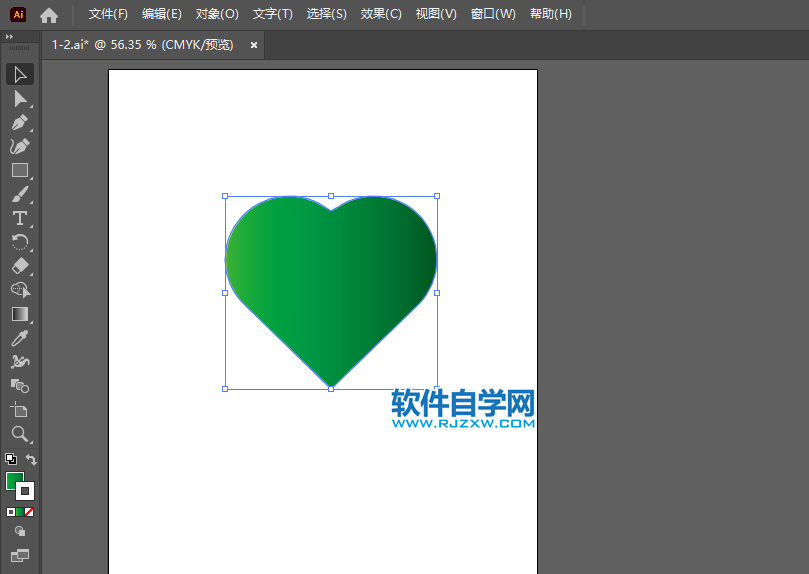Select the Blend tool
Screen dimensions: 809x574
20,386
